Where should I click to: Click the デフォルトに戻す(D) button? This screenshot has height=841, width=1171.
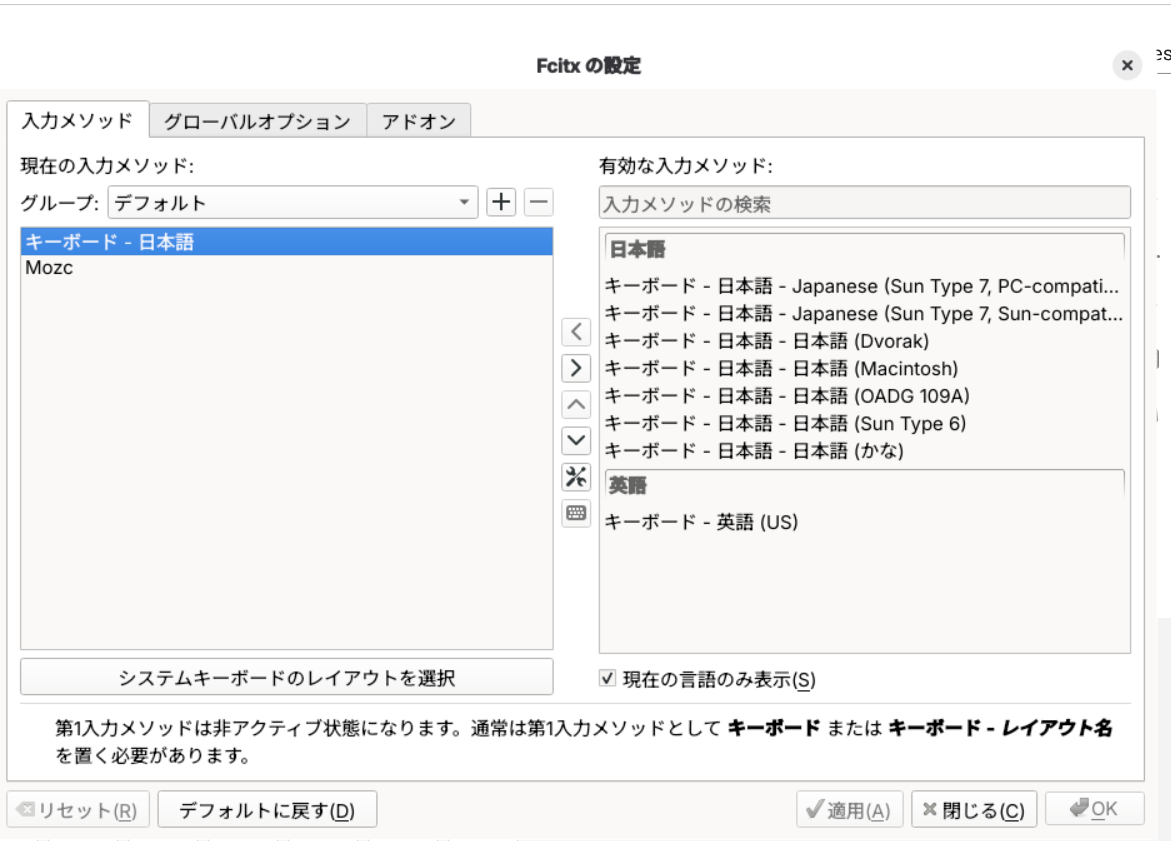pyautogui.click(x=267, y=810)
